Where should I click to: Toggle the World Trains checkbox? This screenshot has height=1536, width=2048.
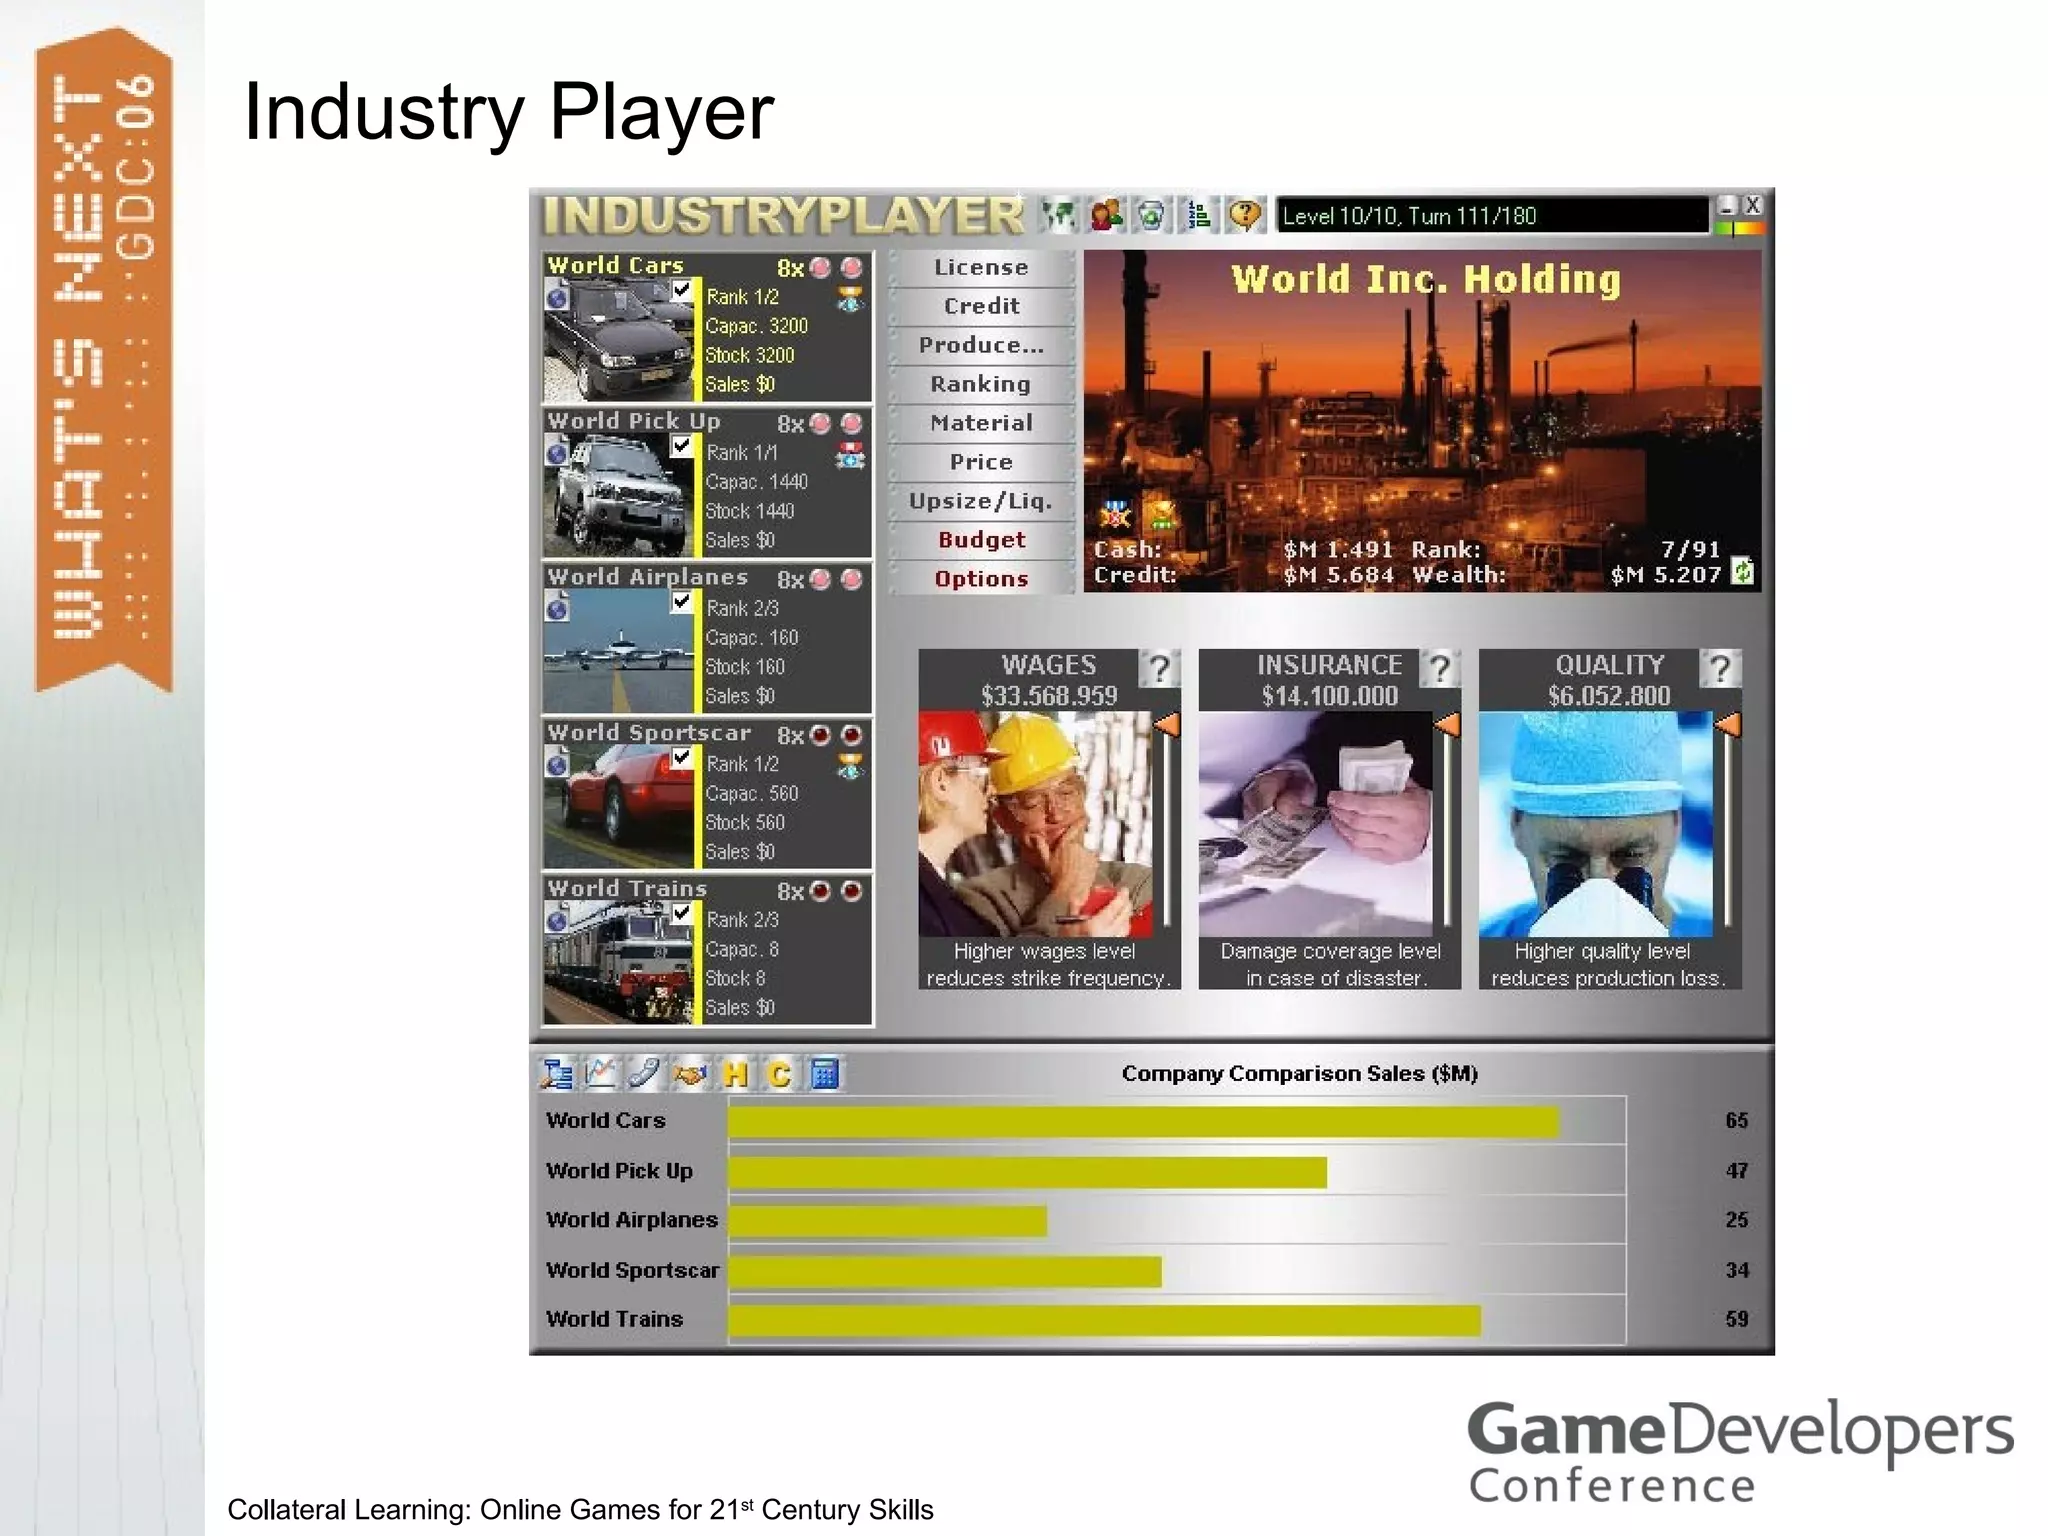(682, 913)
